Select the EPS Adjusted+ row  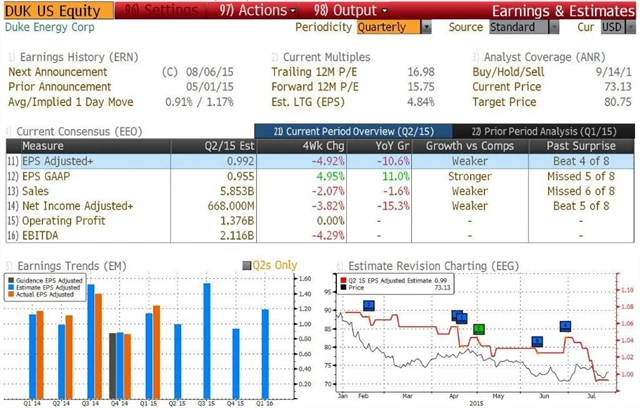320,161
